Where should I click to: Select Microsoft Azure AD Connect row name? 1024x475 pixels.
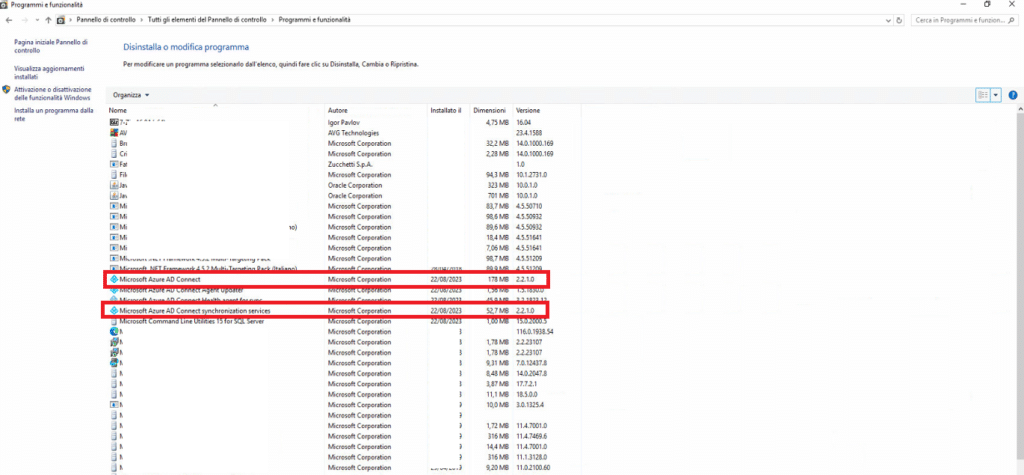[160, 279]
